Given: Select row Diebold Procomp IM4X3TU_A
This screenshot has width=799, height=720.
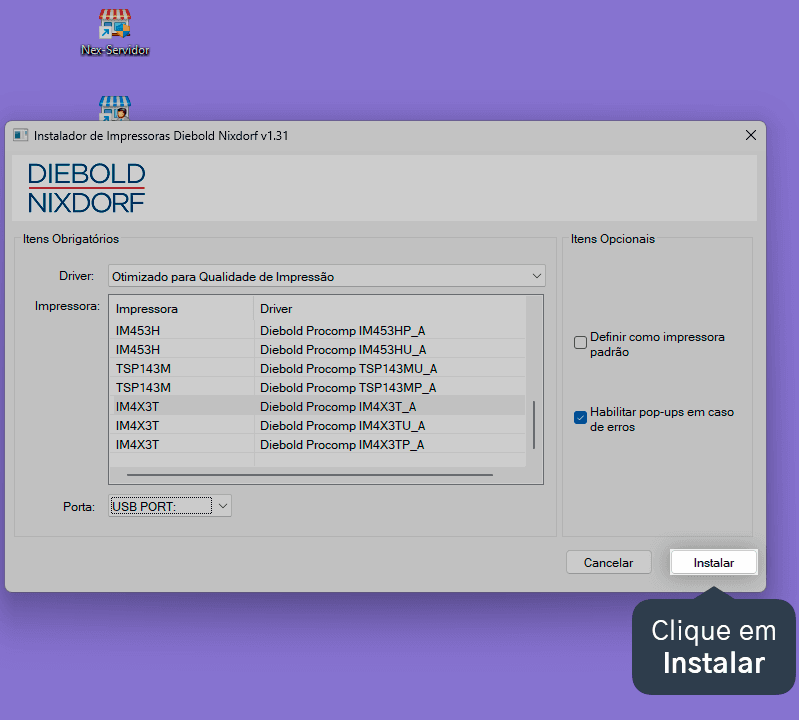Looking at the screenshot, I should (317, 425).
